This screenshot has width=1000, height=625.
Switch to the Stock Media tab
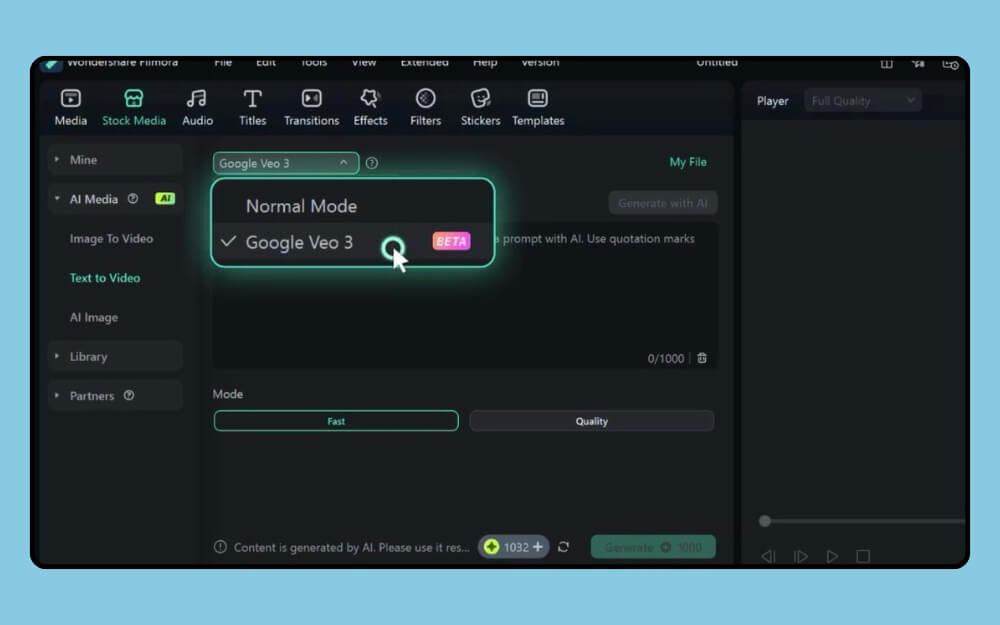133,105
